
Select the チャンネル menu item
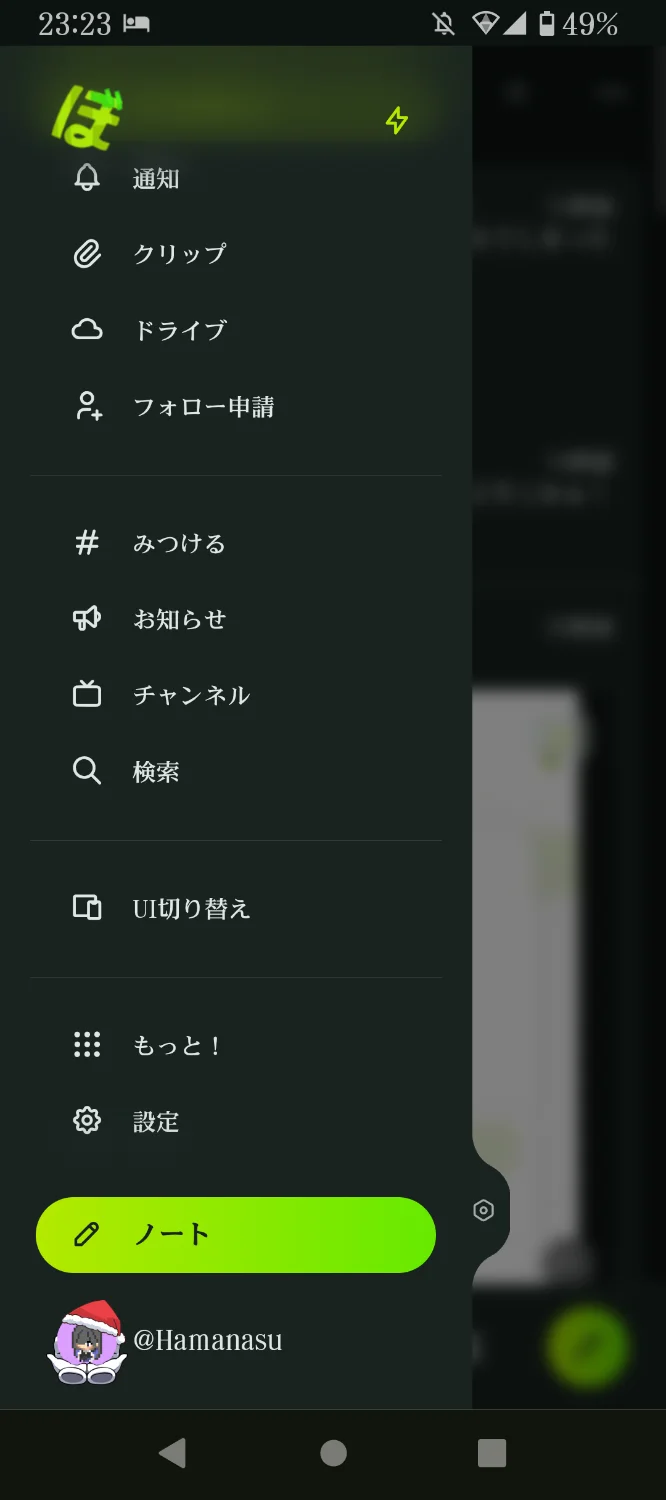[191, 695]
